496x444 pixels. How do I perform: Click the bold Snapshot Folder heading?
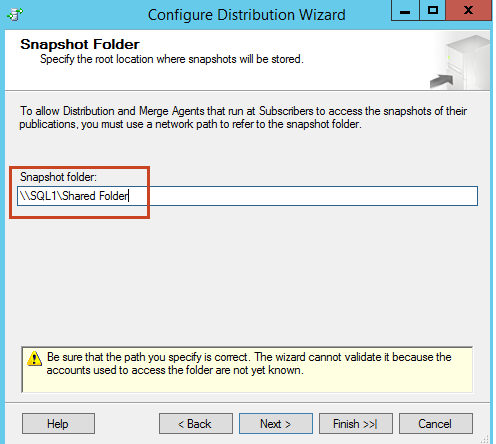[x=80, y=44]
